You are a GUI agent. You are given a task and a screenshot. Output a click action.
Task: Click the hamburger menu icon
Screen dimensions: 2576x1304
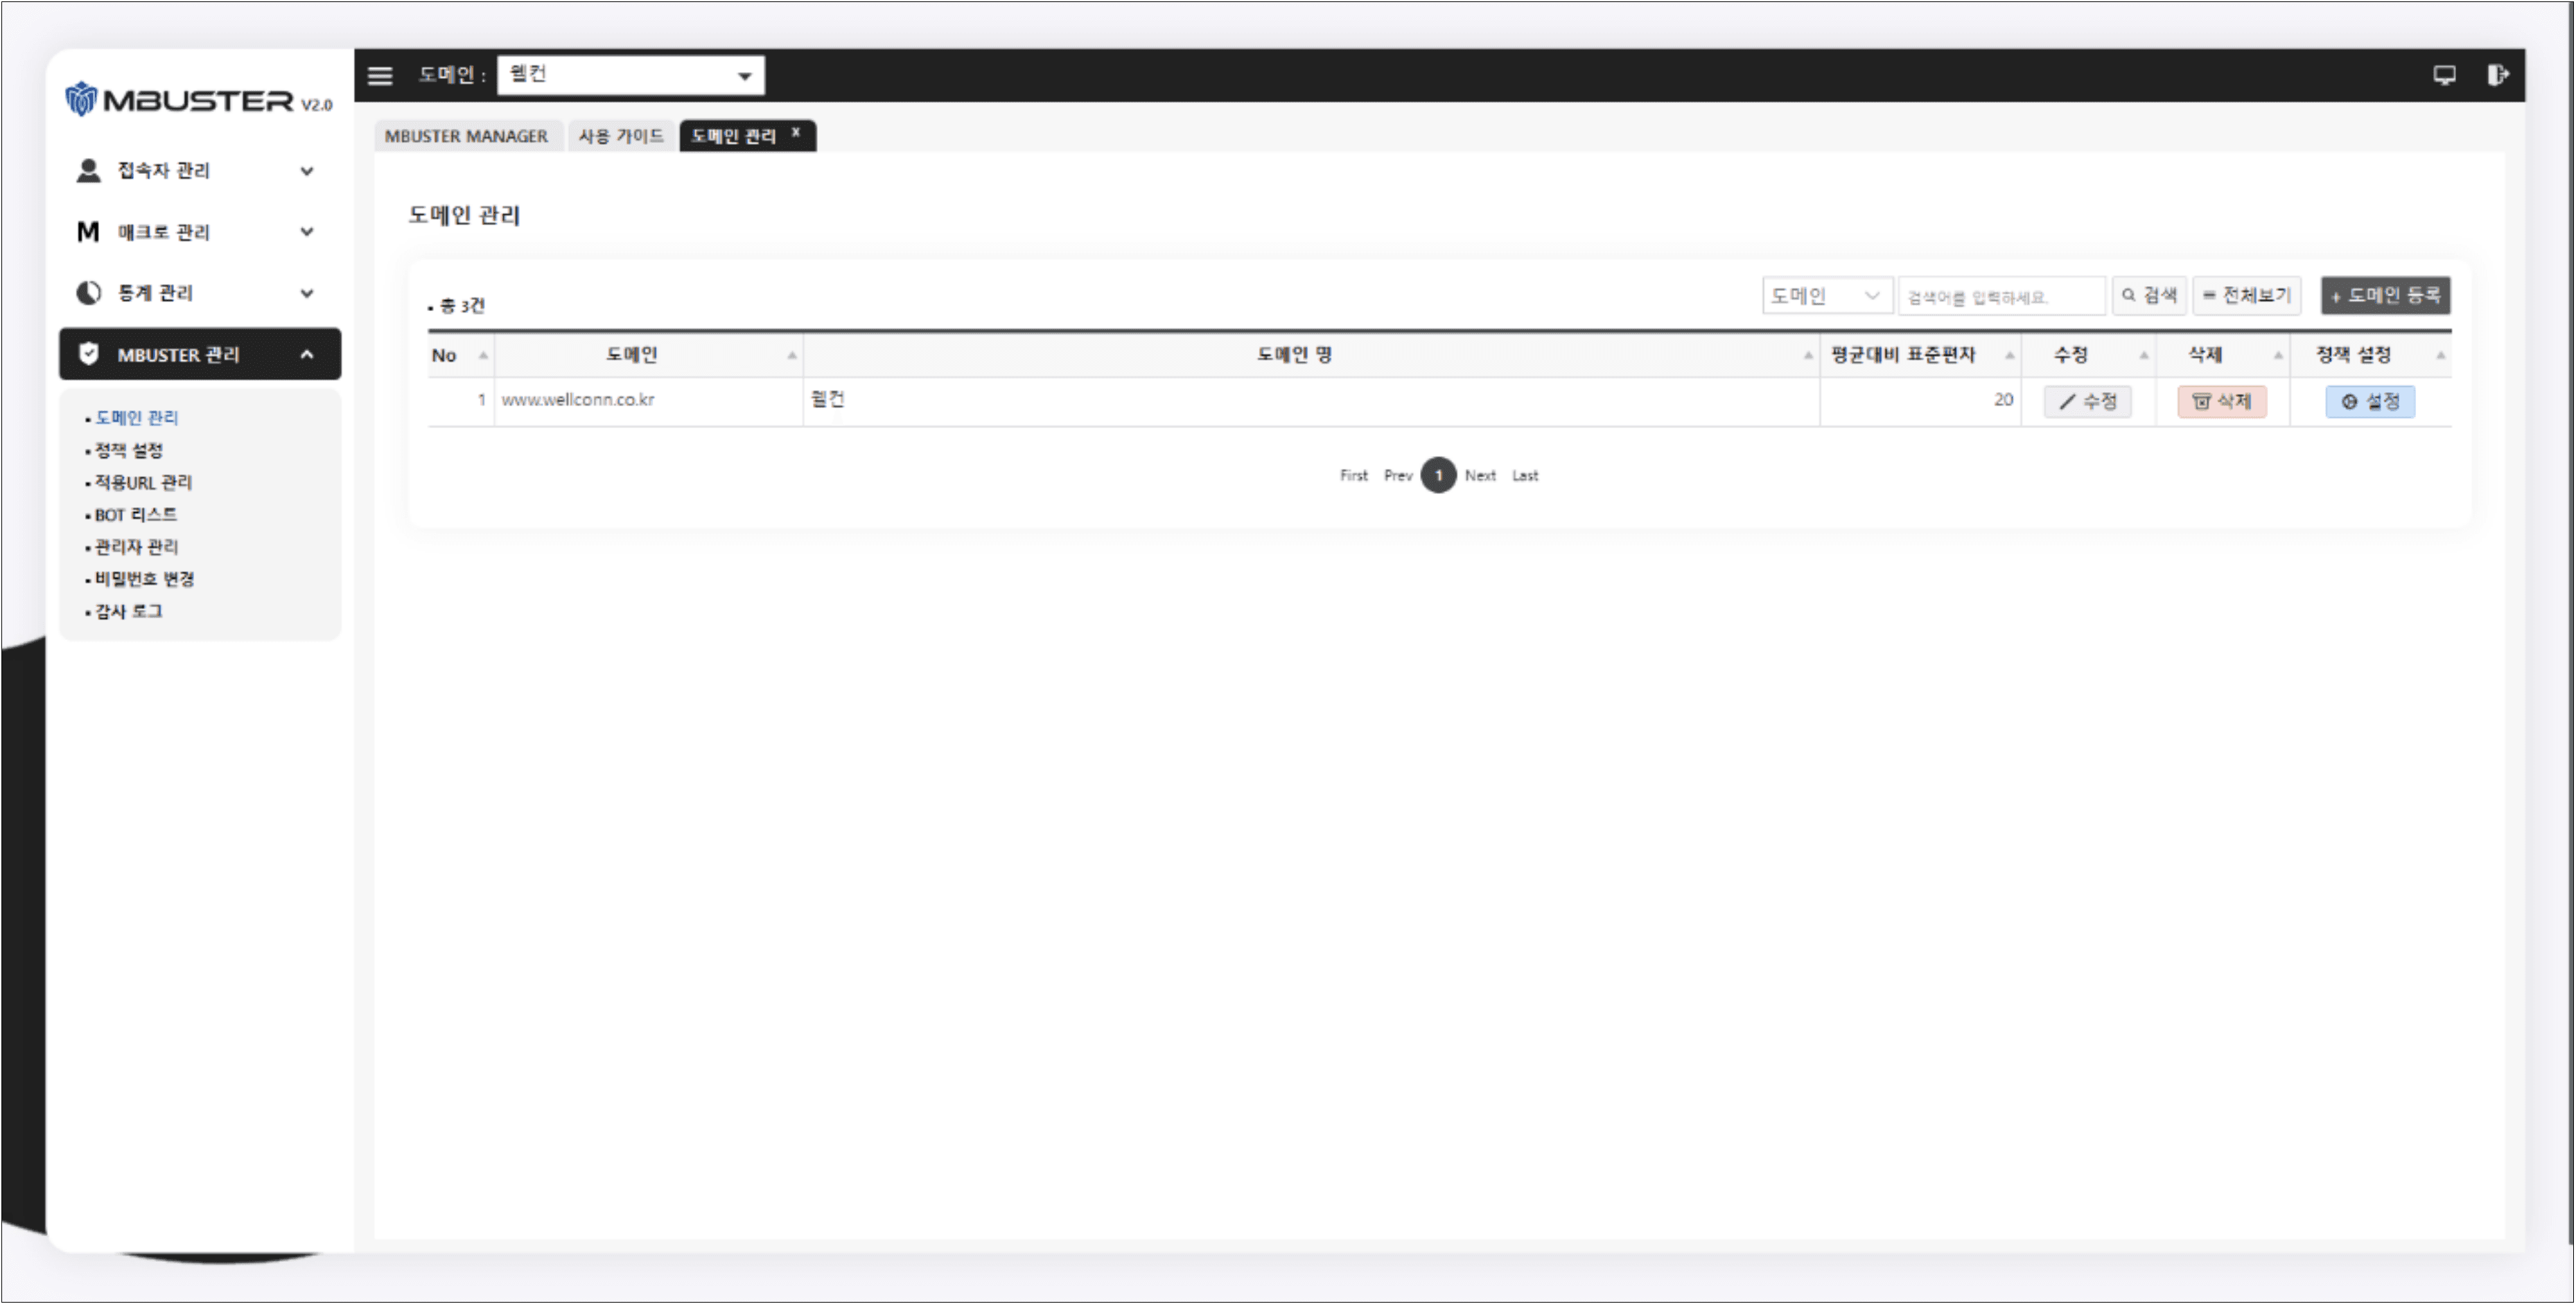pyautogui.click(x=380, y=75)
